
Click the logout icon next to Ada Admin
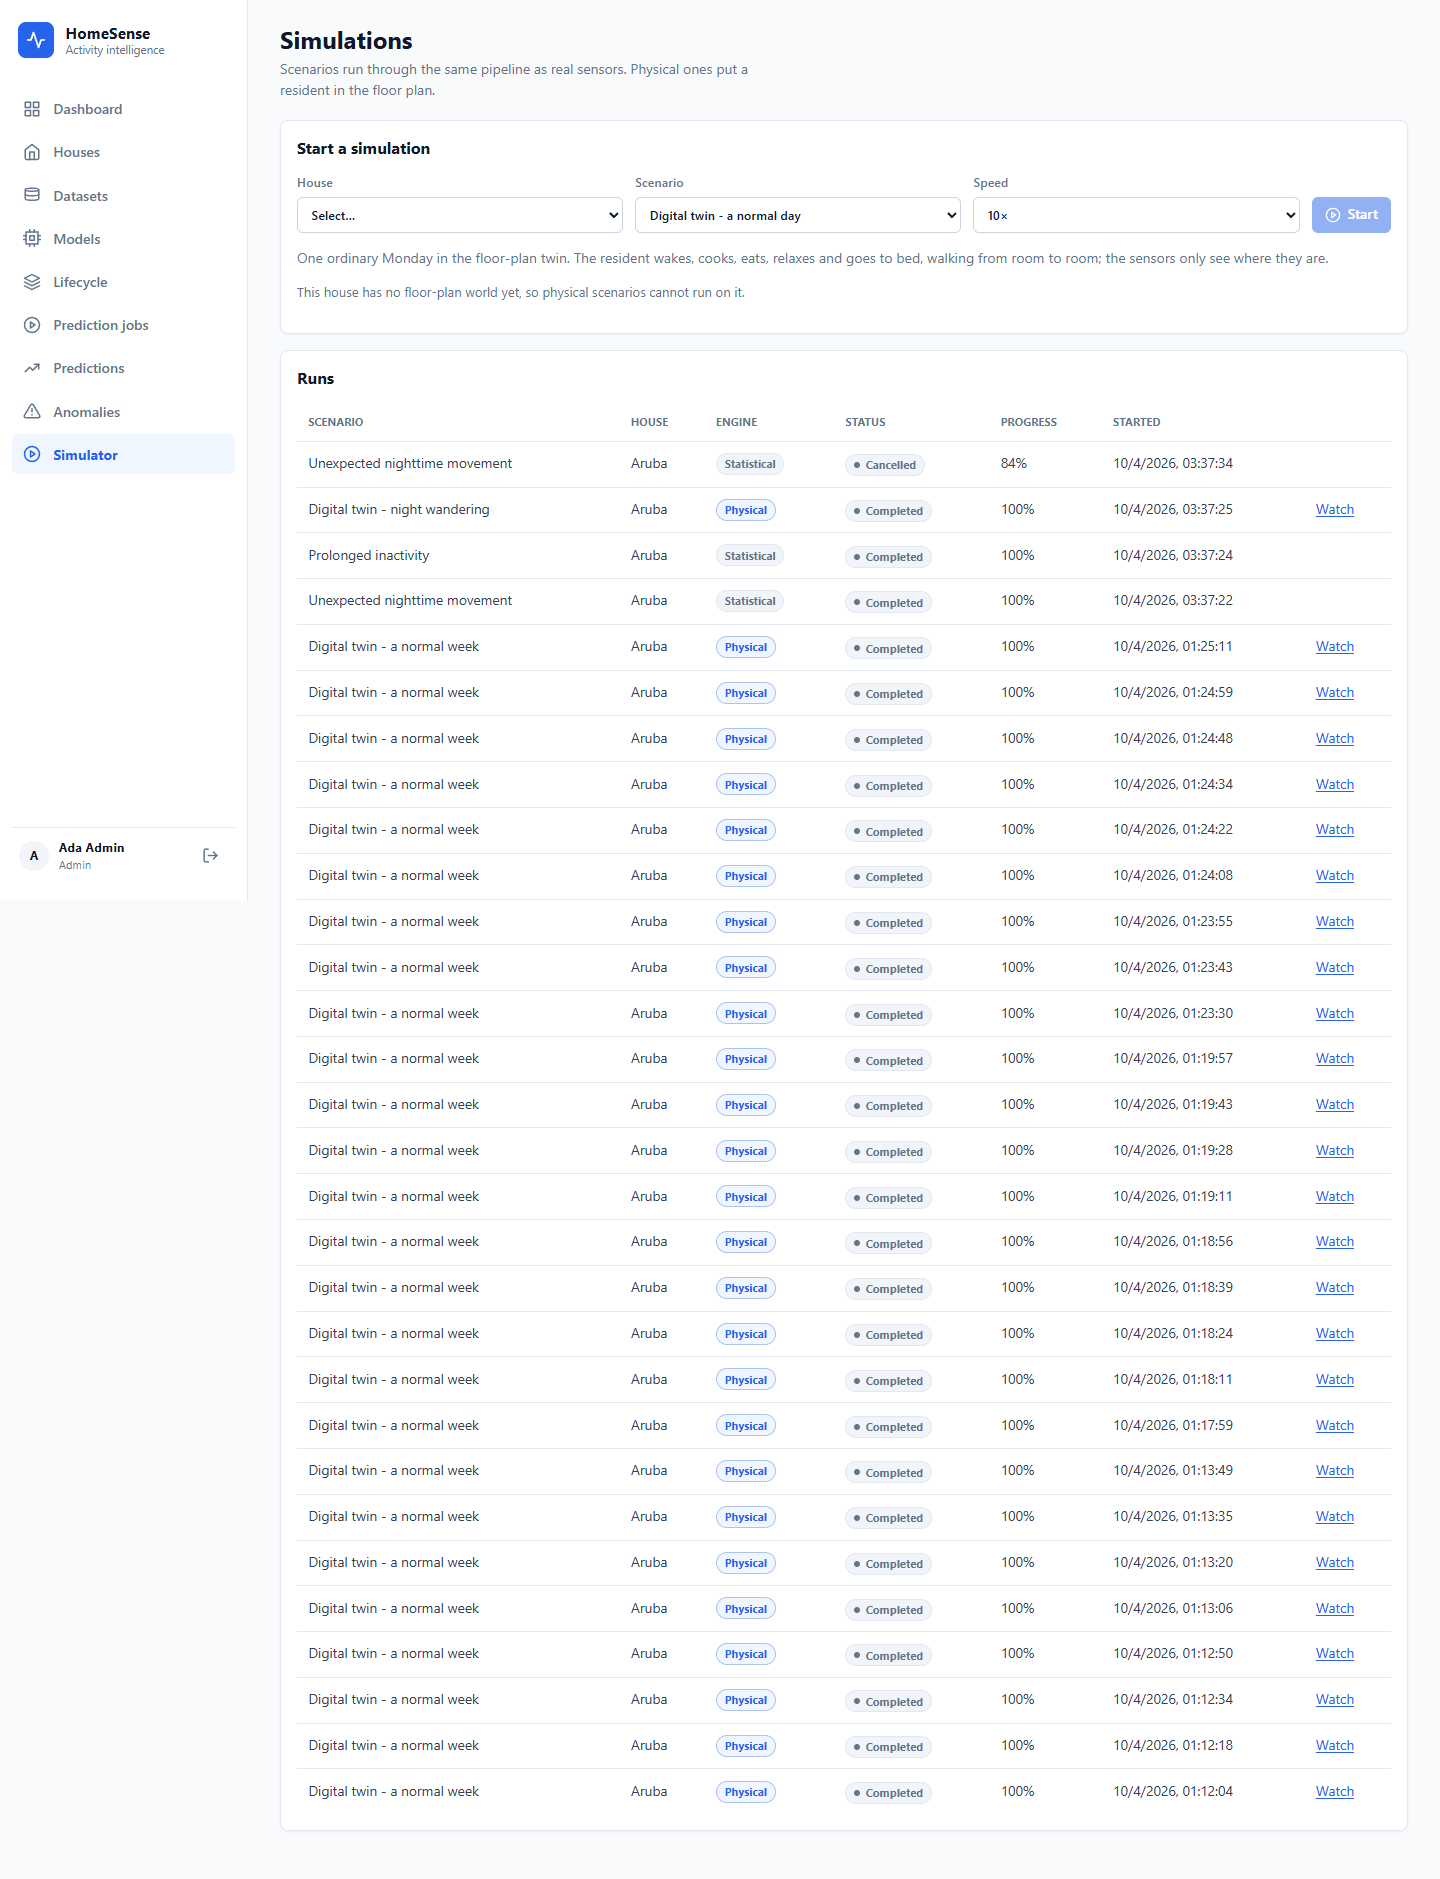[x=210, y=855]
